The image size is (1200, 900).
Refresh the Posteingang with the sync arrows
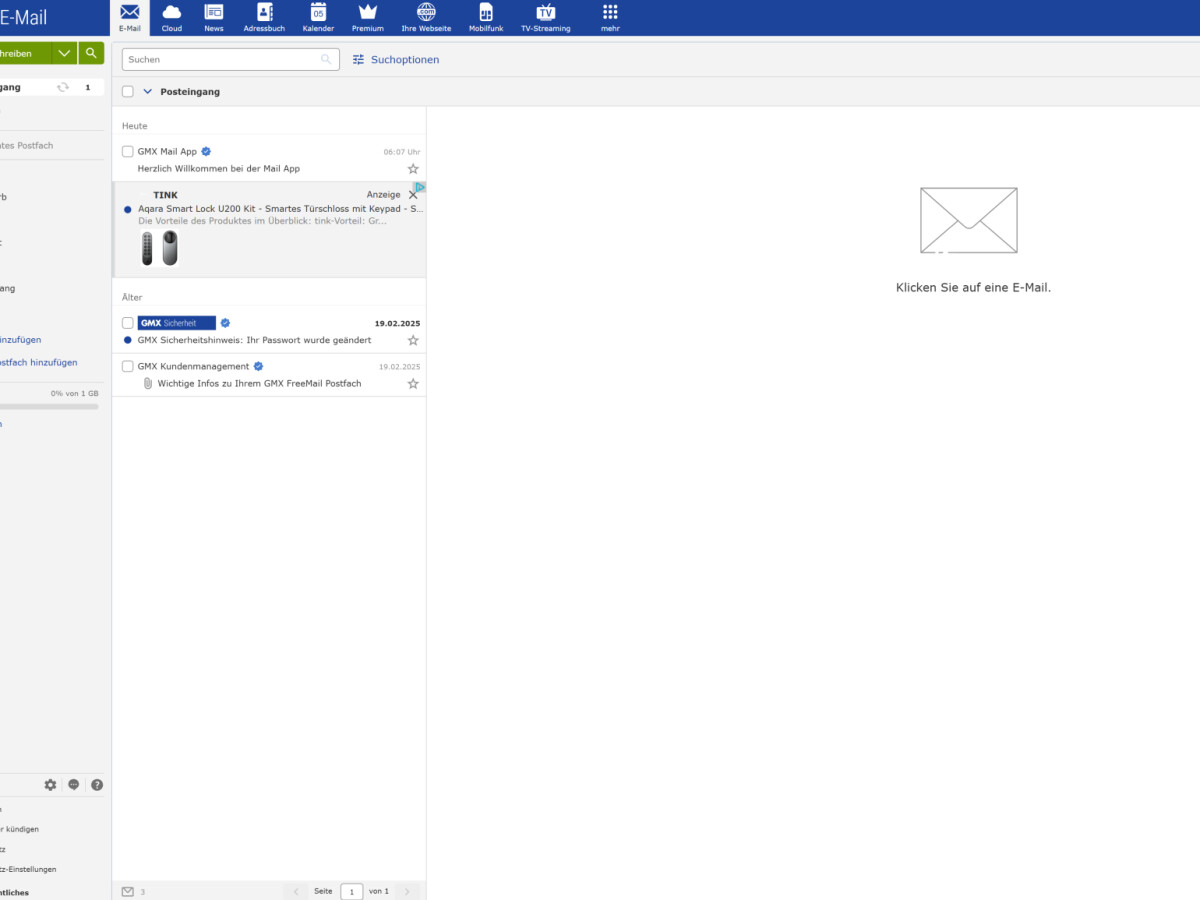coord(62,86)
